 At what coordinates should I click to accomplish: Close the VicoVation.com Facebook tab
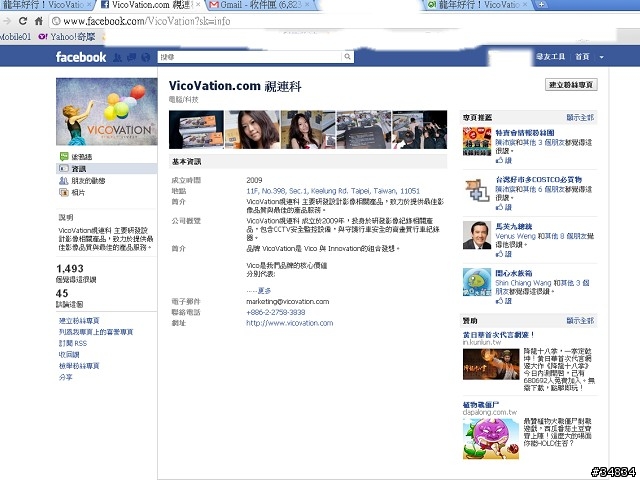(x=198, y=4)
